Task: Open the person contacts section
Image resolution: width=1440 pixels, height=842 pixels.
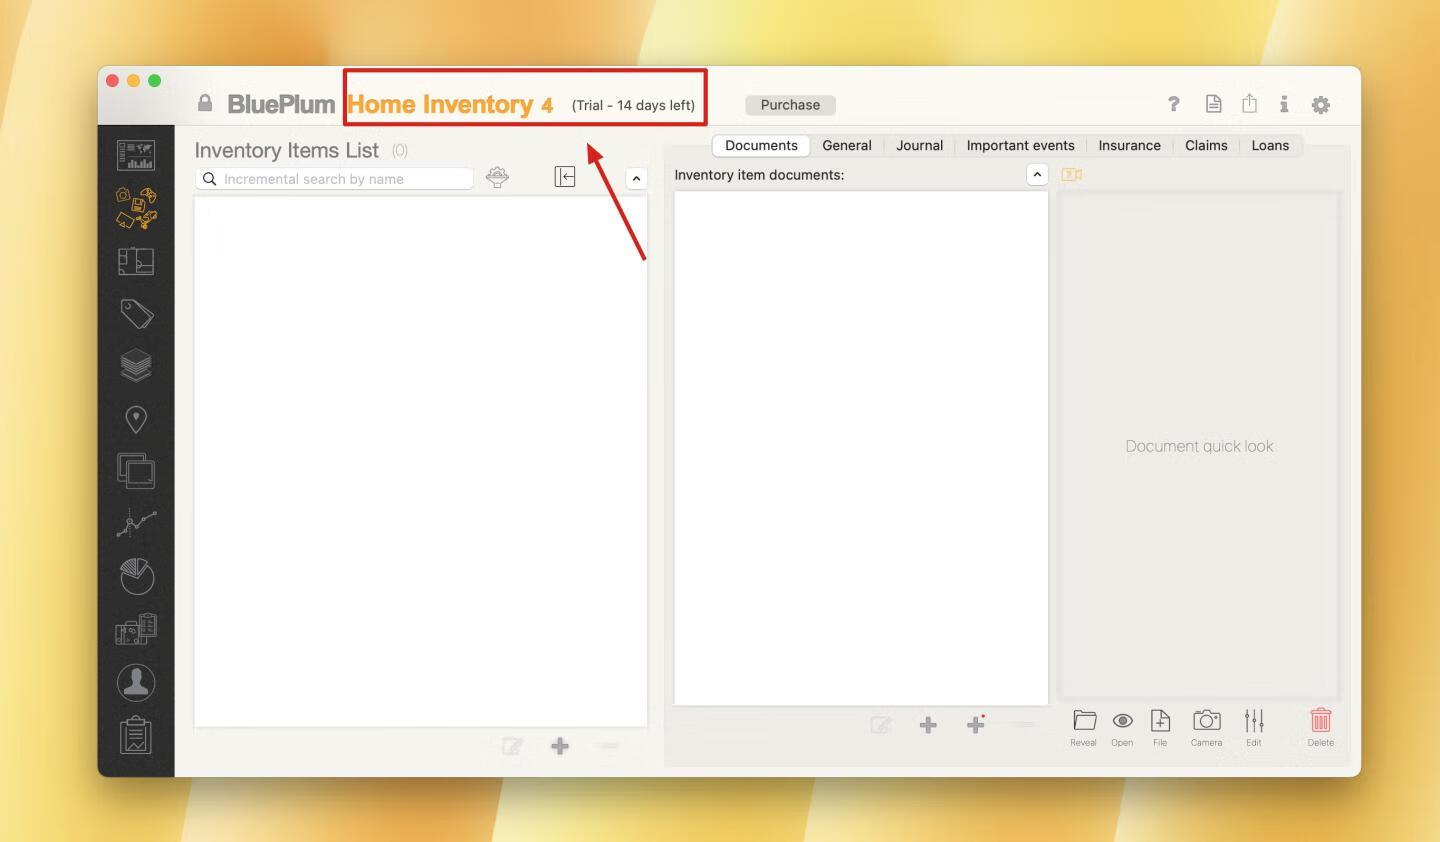Action: point(136,682)
